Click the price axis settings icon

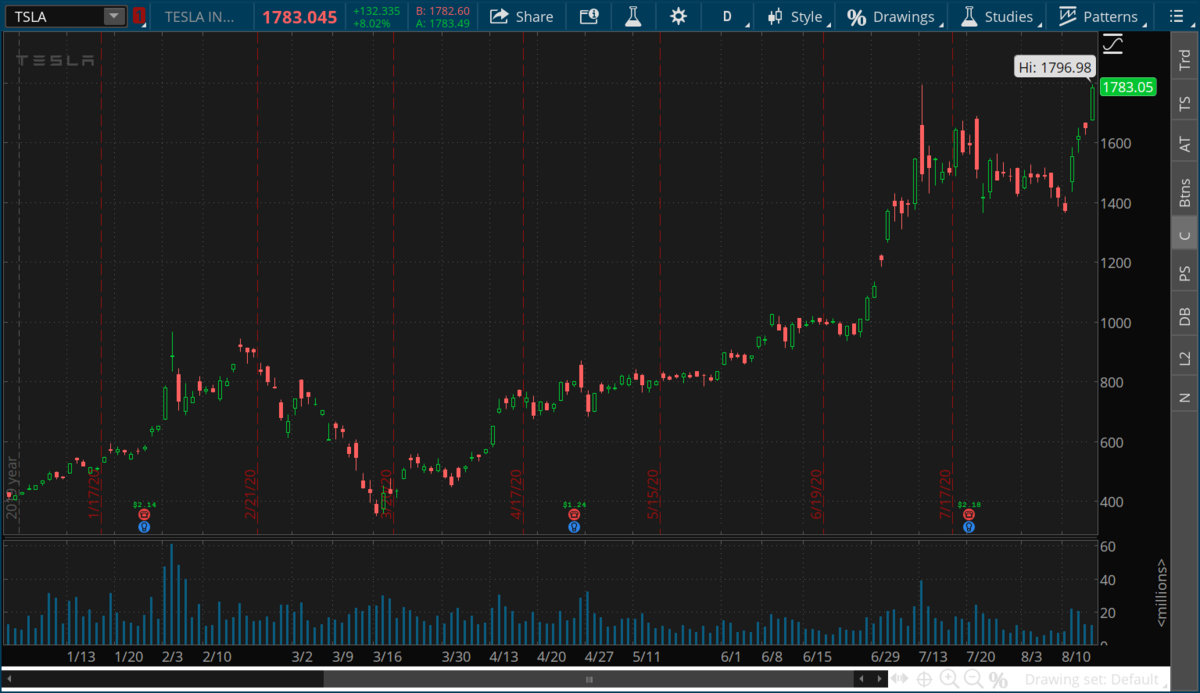[1113, 44]
